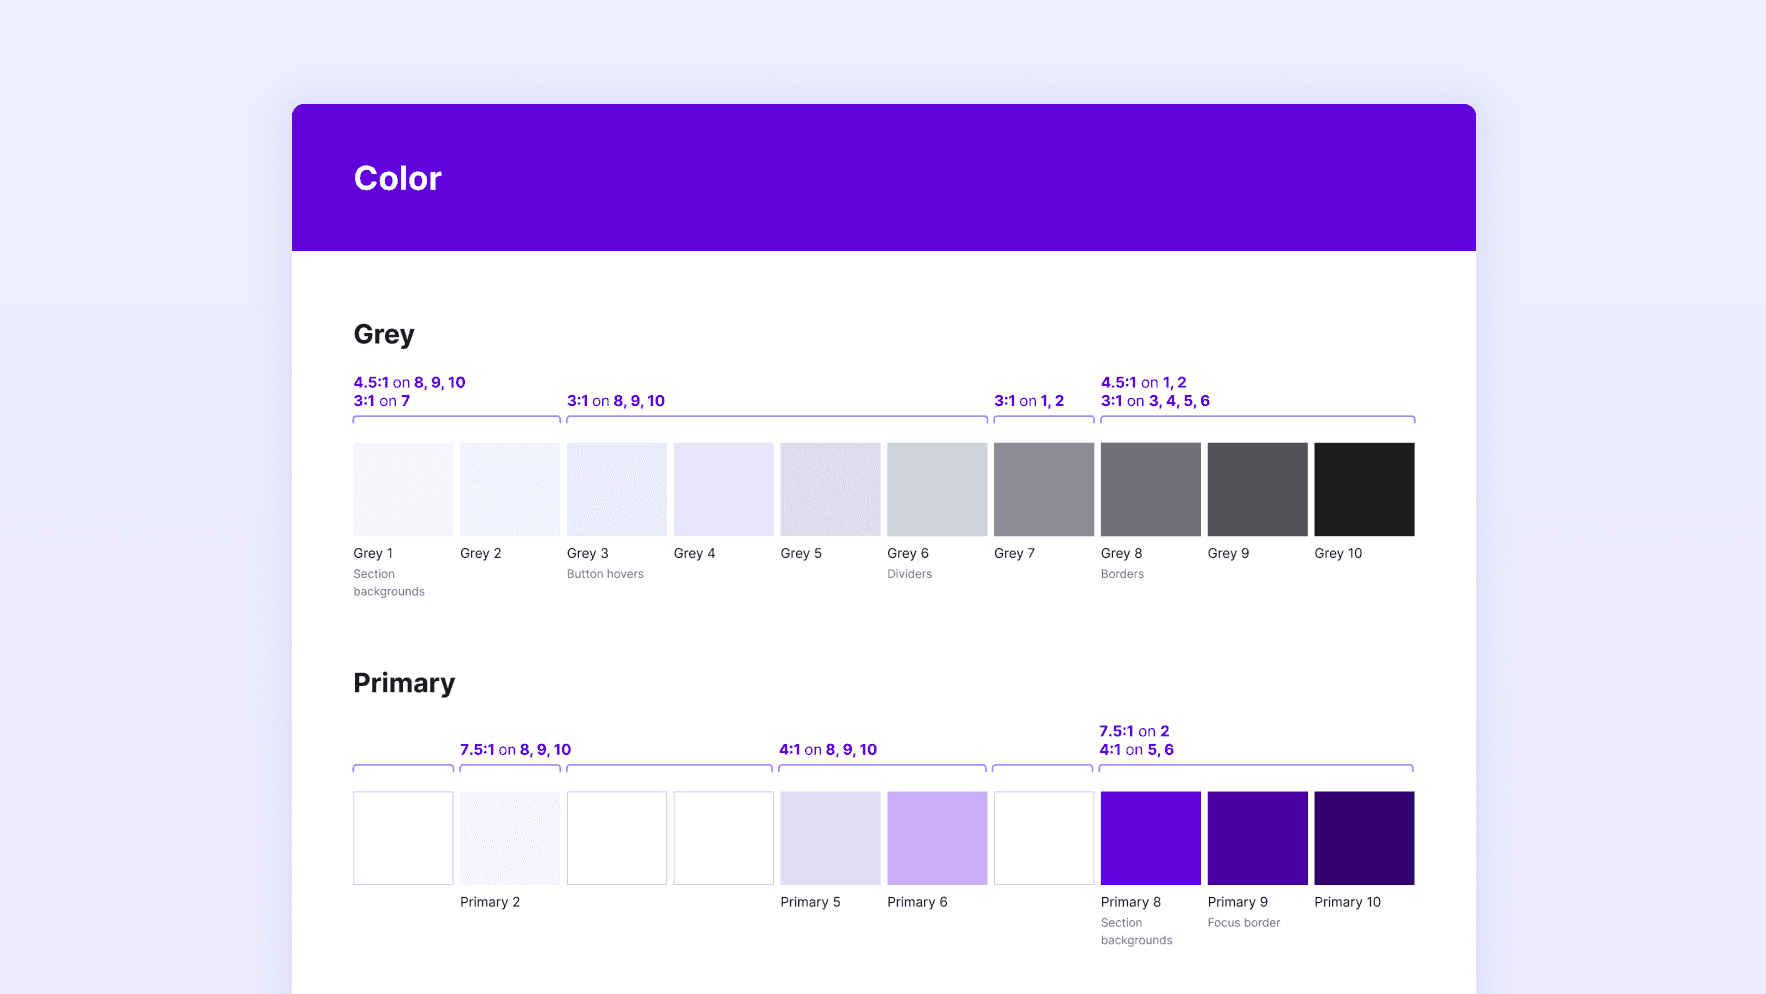
Task: Select the Grey 1 color swatch
Action: pos(403,489)
